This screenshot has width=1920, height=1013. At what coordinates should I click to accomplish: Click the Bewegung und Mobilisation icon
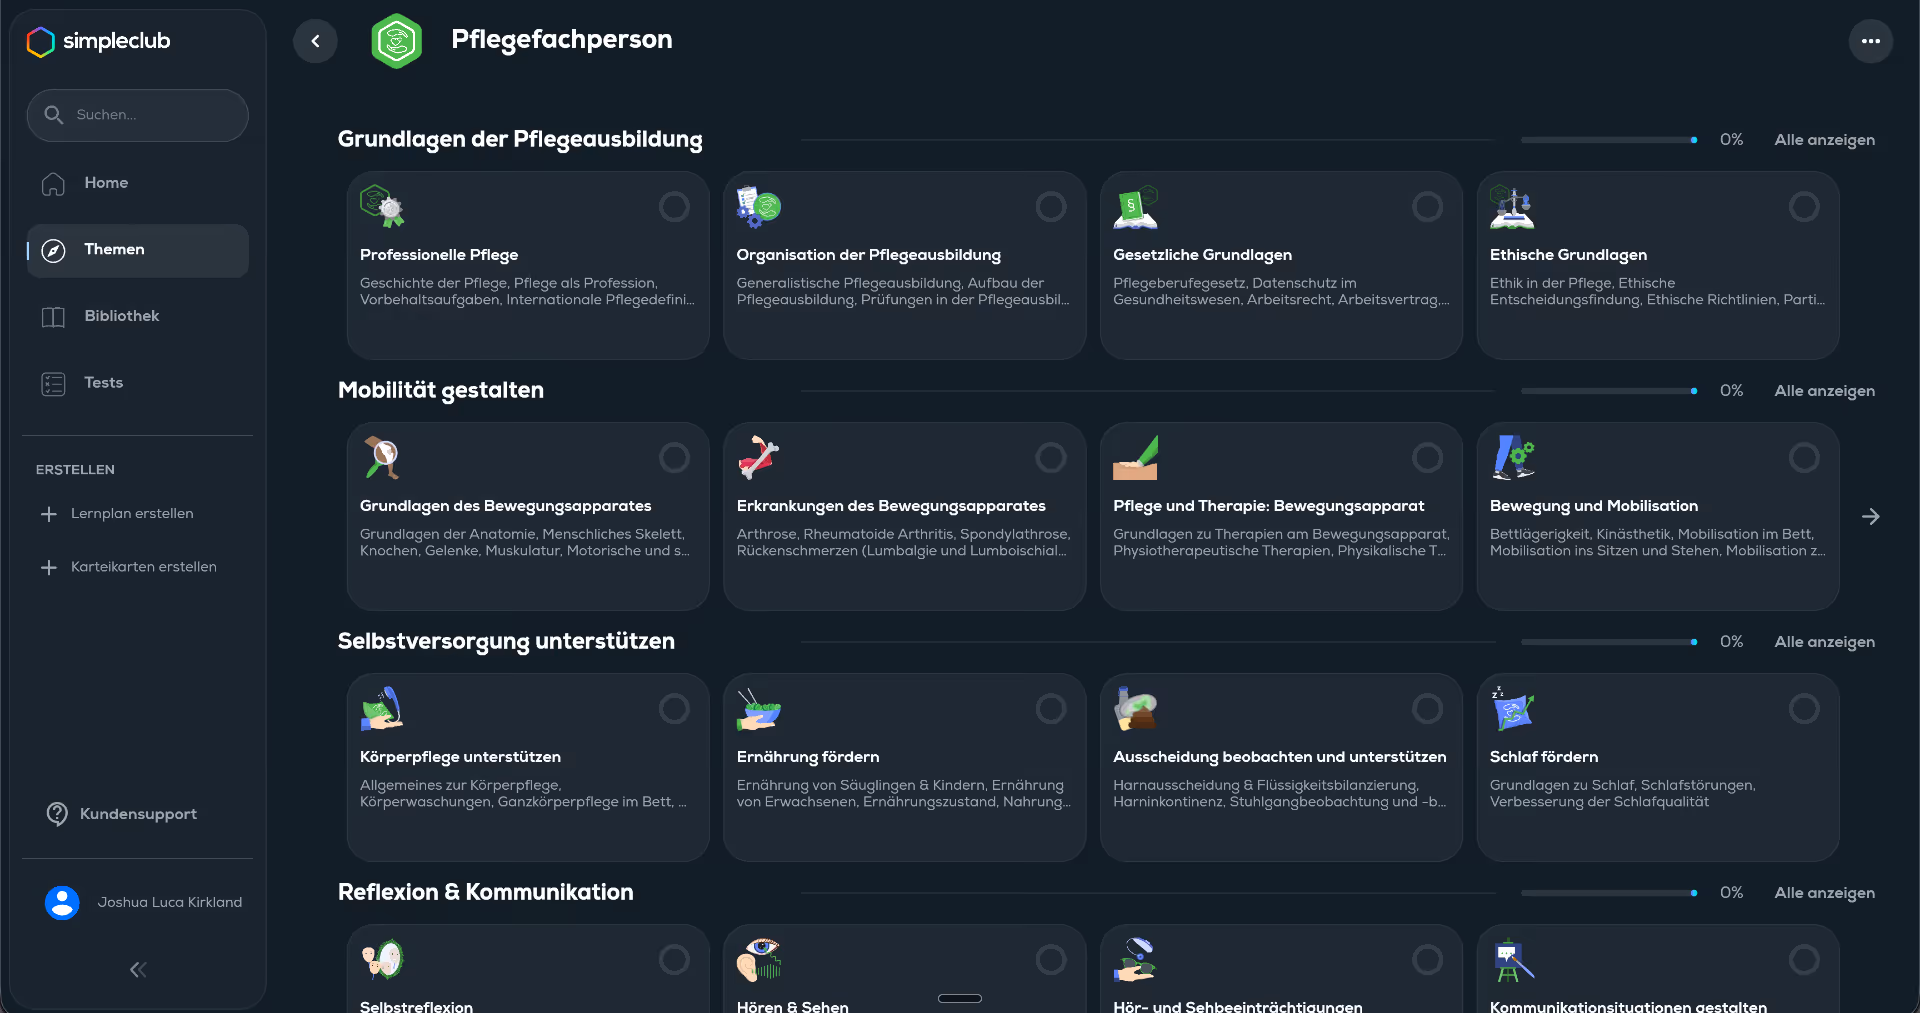1512,458
